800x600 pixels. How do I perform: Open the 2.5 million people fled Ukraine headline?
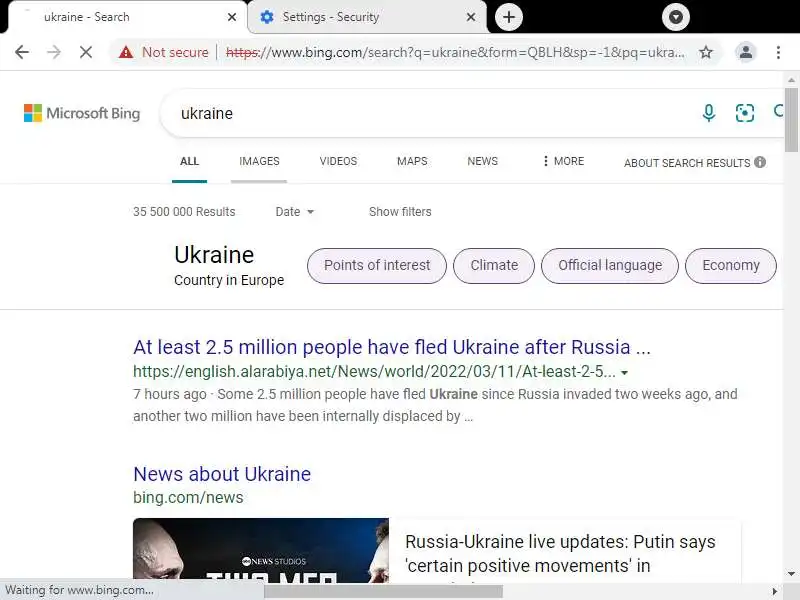click(392, 347)
